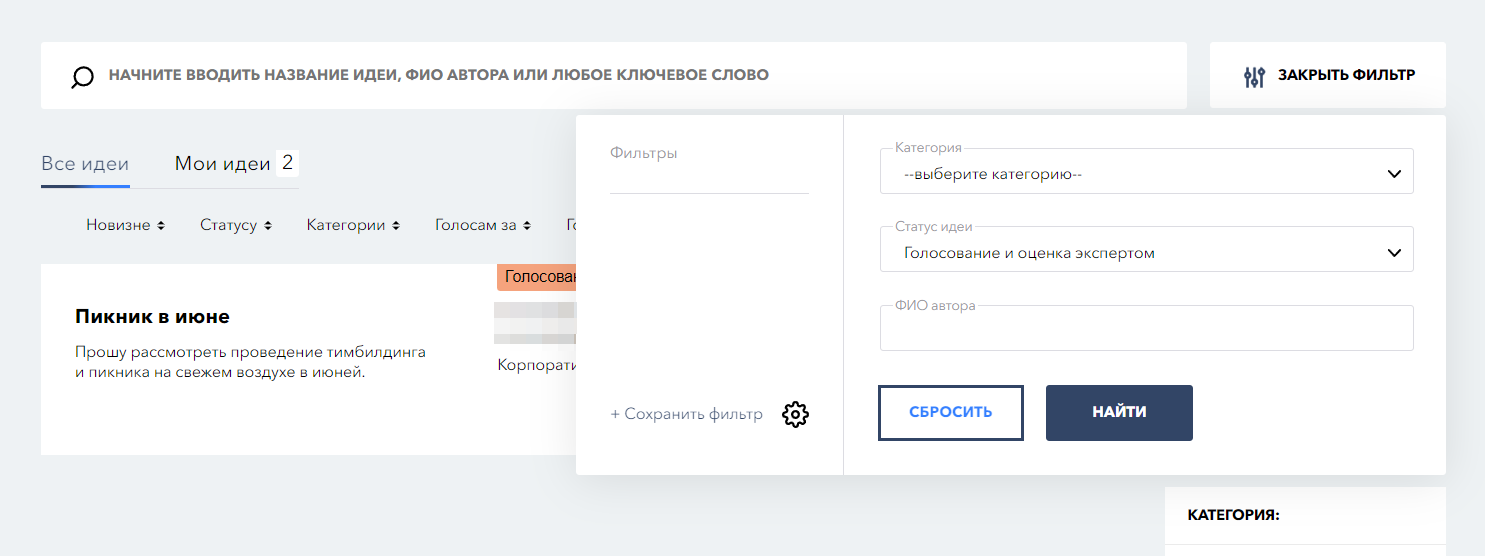Open the Пикник в июне idea
Image resolution: width=1485 pixels, height=556 pixels.
[x=152, y=317]
